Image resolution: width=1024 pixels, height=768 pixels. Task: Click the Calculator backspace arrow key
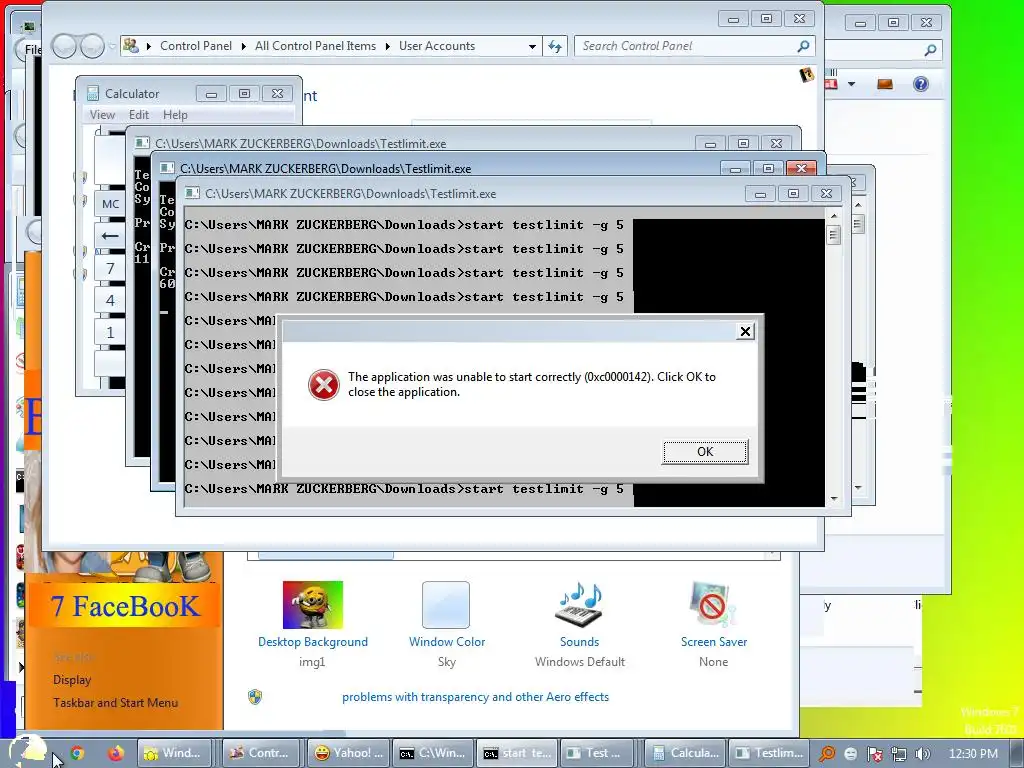coord(110,236)
